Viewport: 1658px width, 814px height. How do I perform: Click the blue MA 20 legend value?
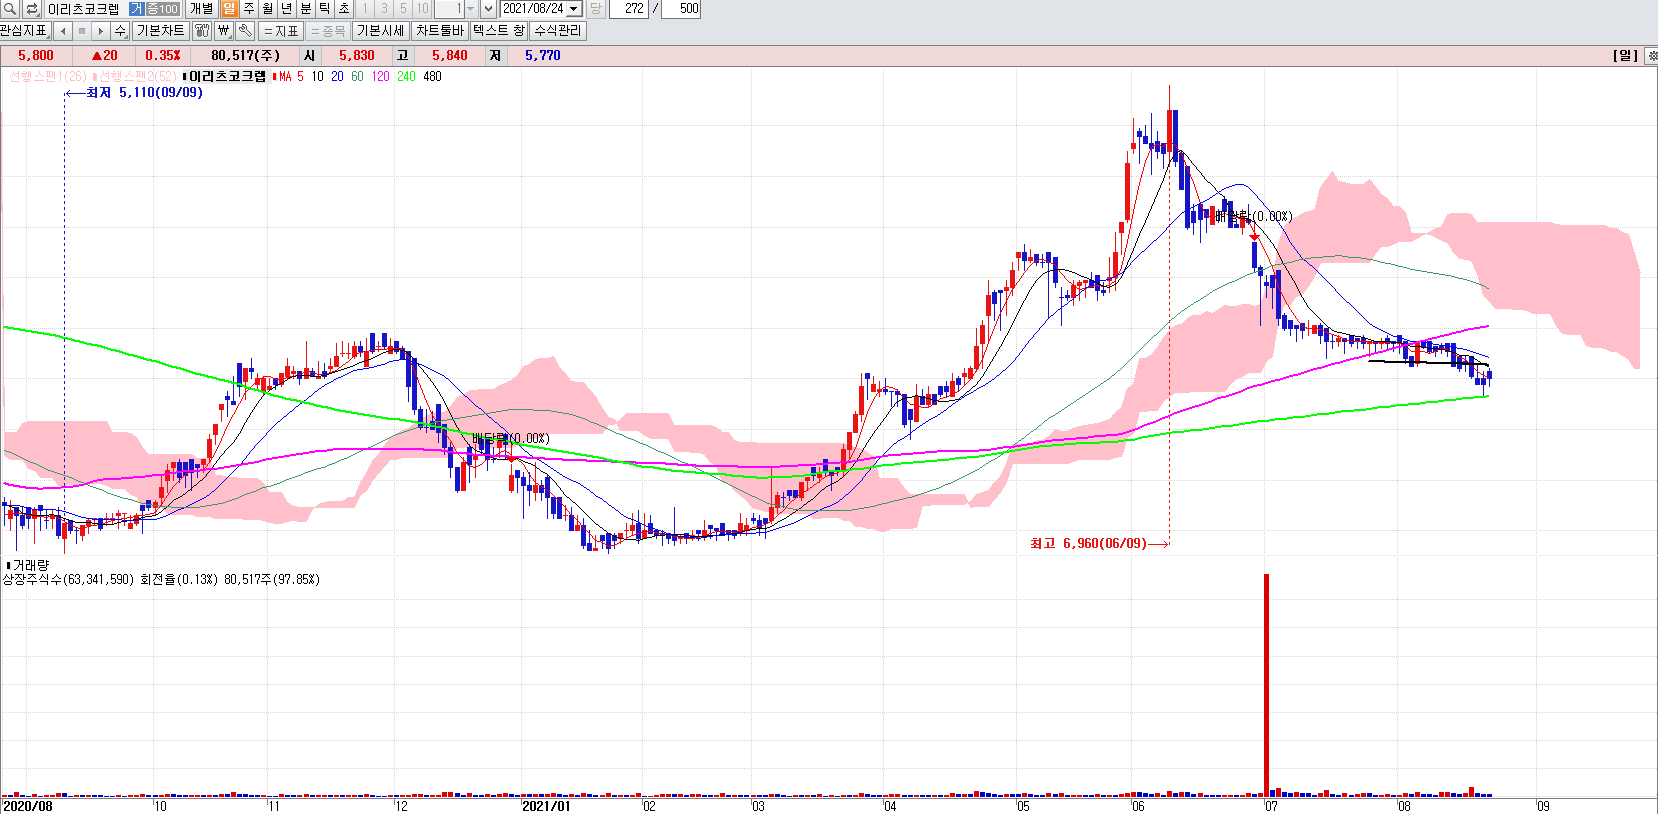coord(337,76)
